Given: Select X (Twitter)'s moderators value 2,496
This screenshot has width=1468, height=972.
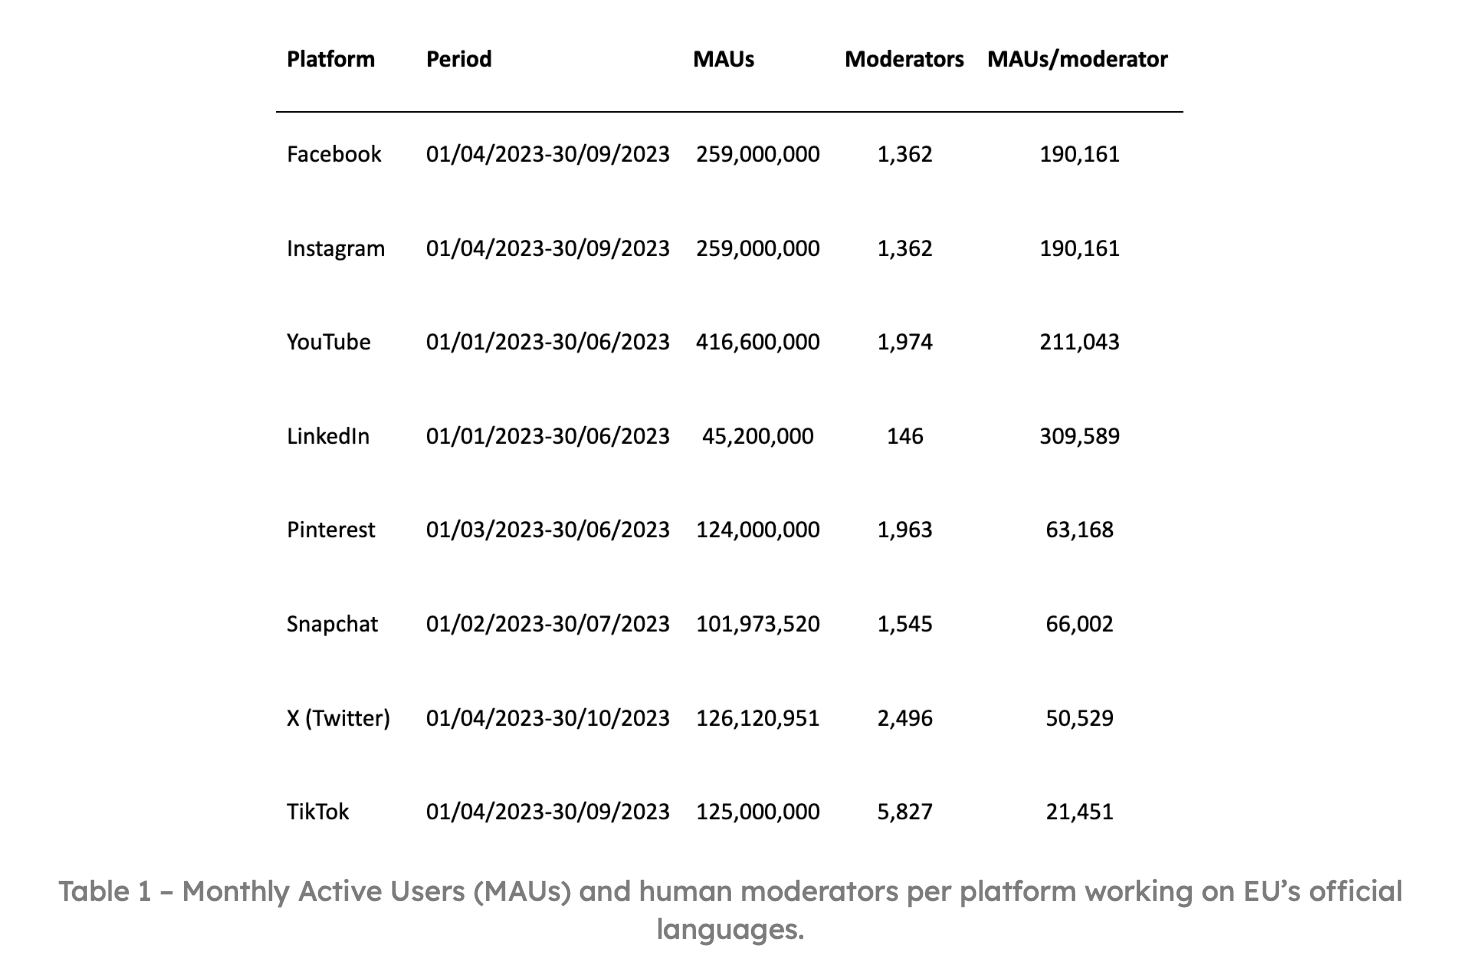Looking at the screenshot, I should [x=904, y=718].
